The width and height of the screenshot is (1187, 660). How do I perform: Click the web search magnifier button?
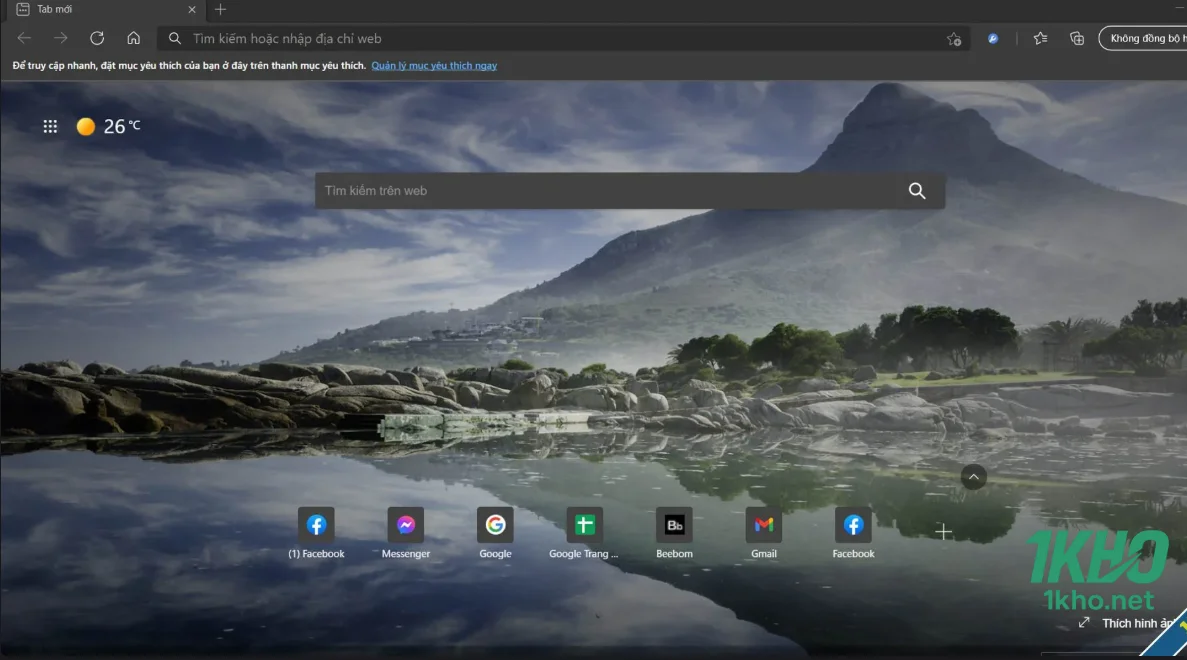[x=917, y=191]
